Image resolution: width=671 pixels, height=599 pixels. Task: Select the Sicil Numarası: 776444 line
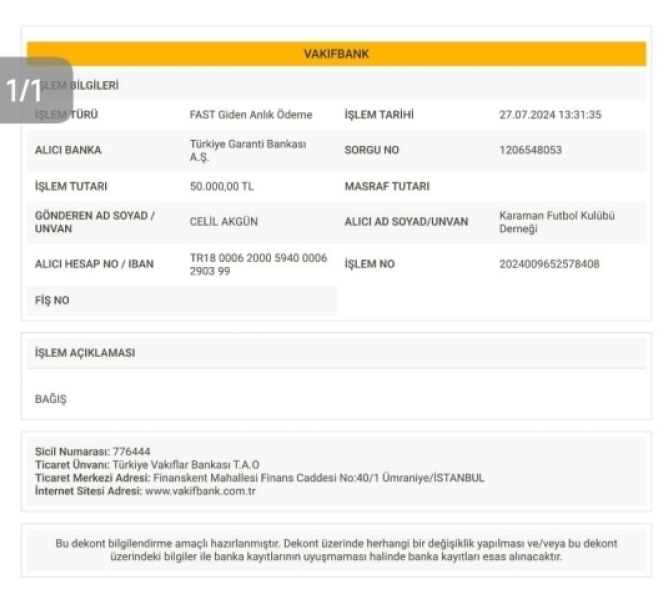coord(92,451)
